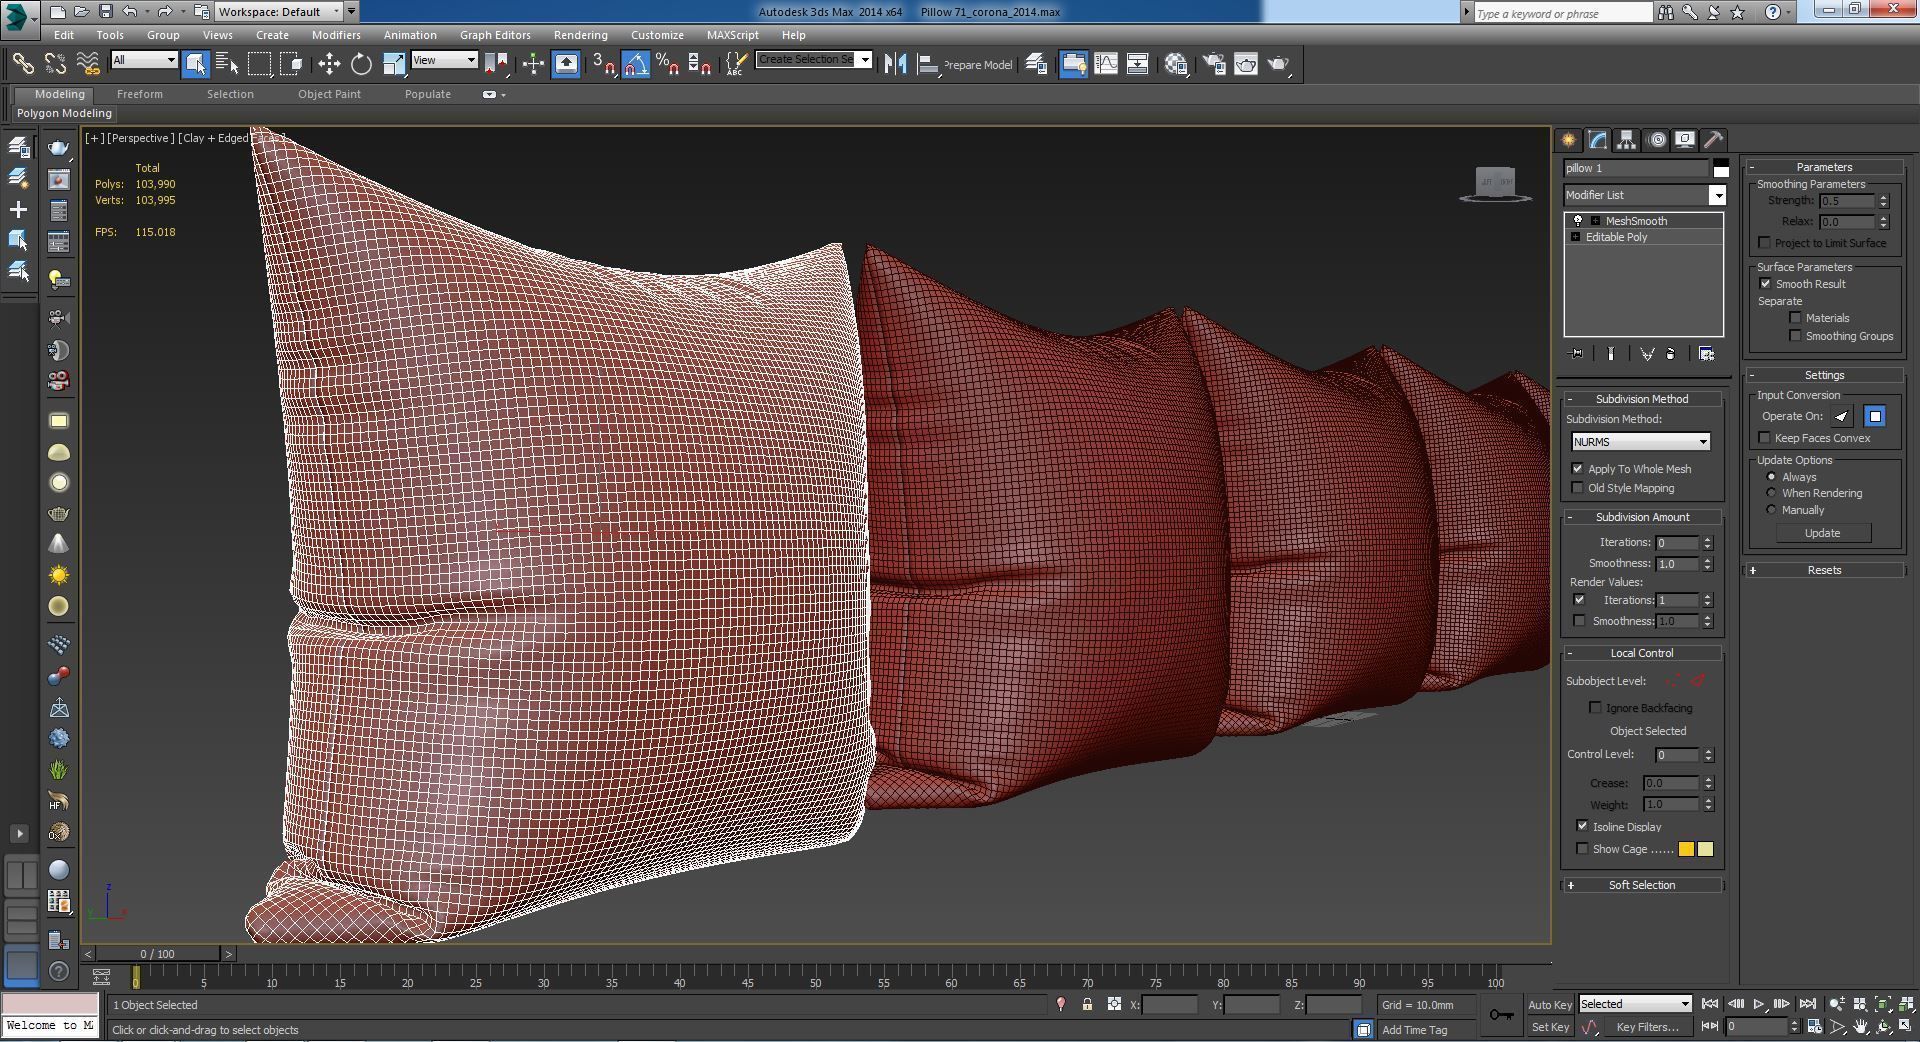1920x1042 pixels.
Task: Click the object color swatch beside pillow 1
Action: click(1720, 168)
